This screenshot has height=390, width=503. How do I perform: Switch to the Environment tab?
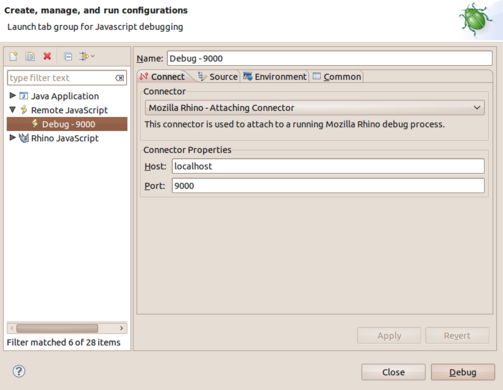(x=274, y=77)
